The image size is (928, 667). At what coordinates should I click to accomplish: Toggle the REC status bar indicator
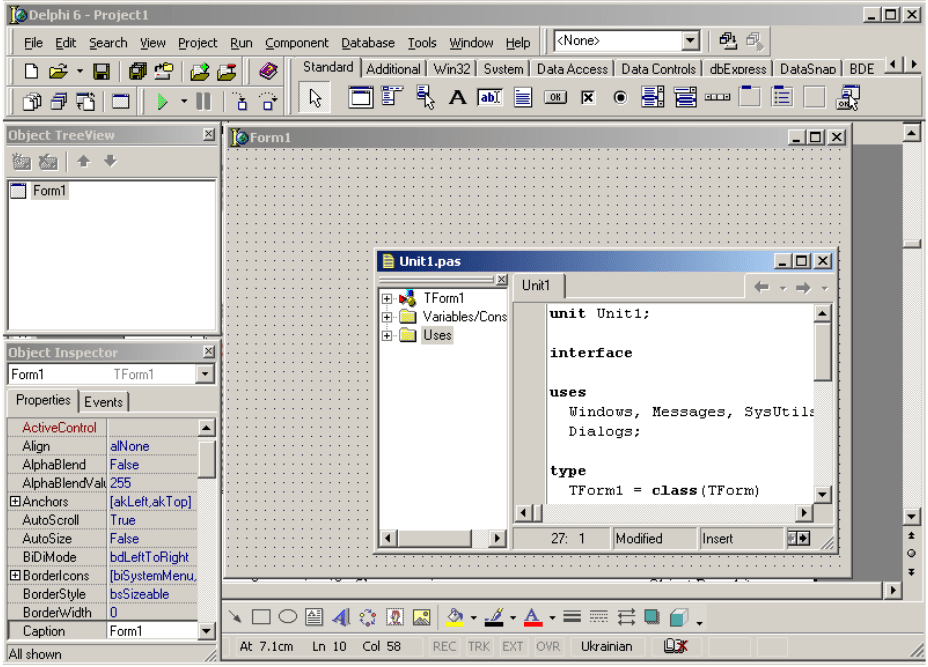[444, 646]
